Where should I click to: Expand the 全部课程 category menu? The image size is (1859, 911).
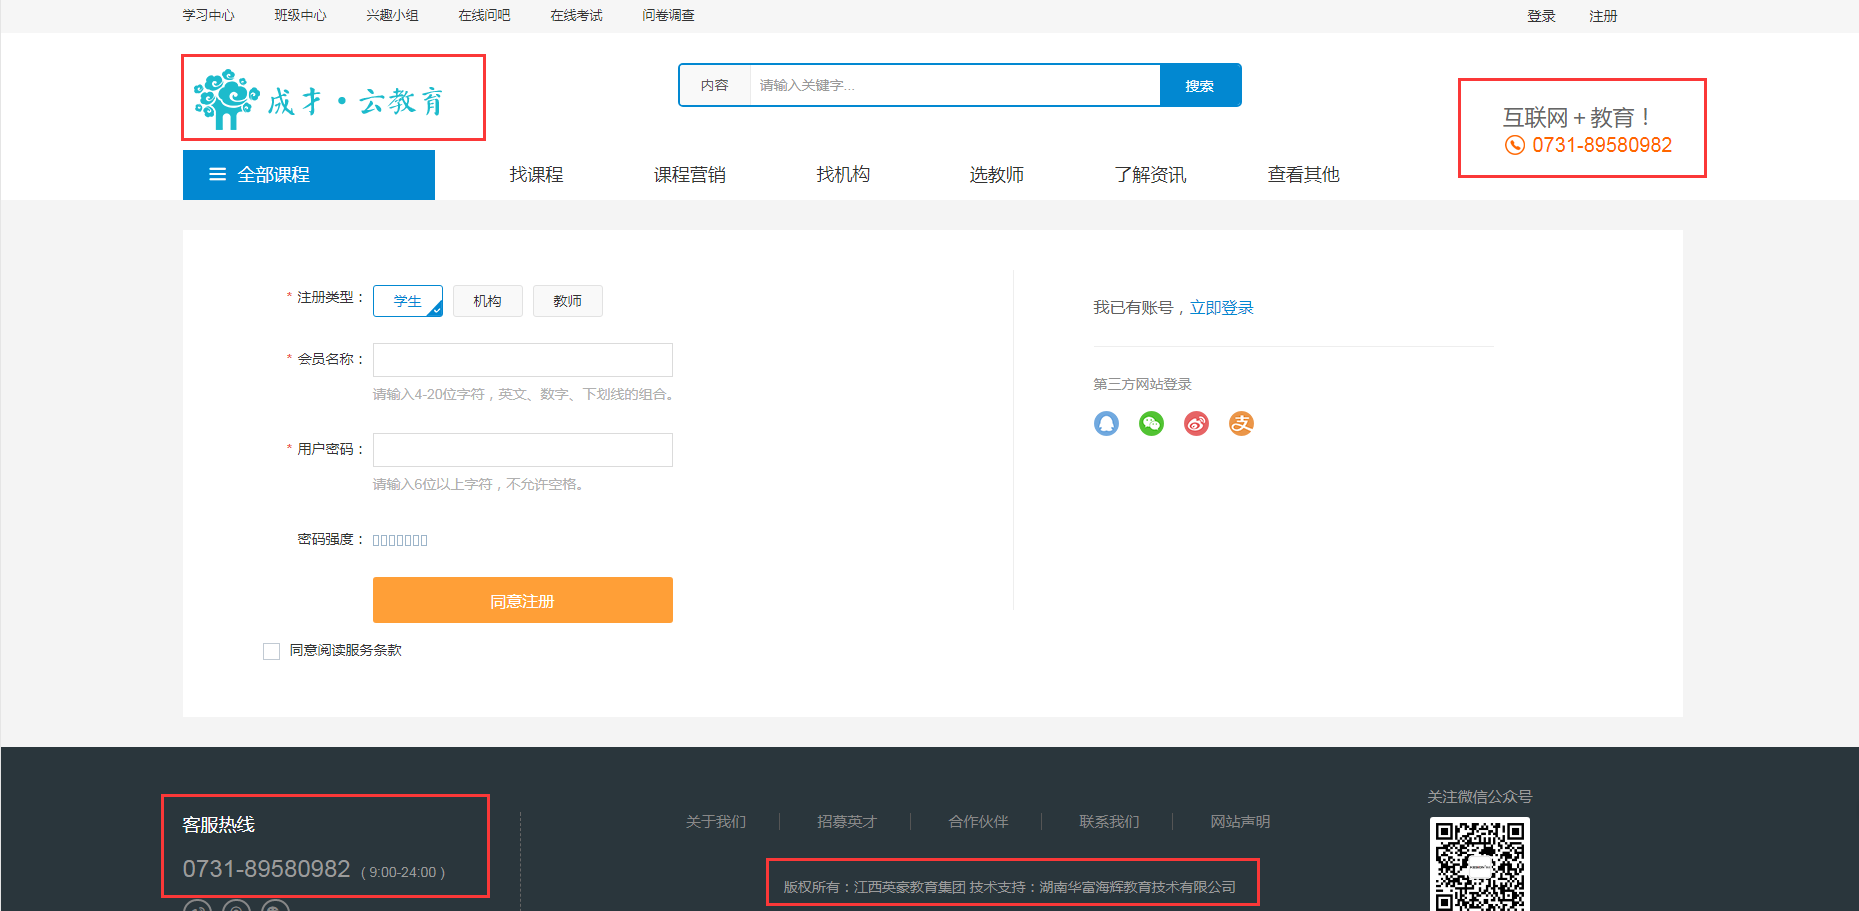308,175
